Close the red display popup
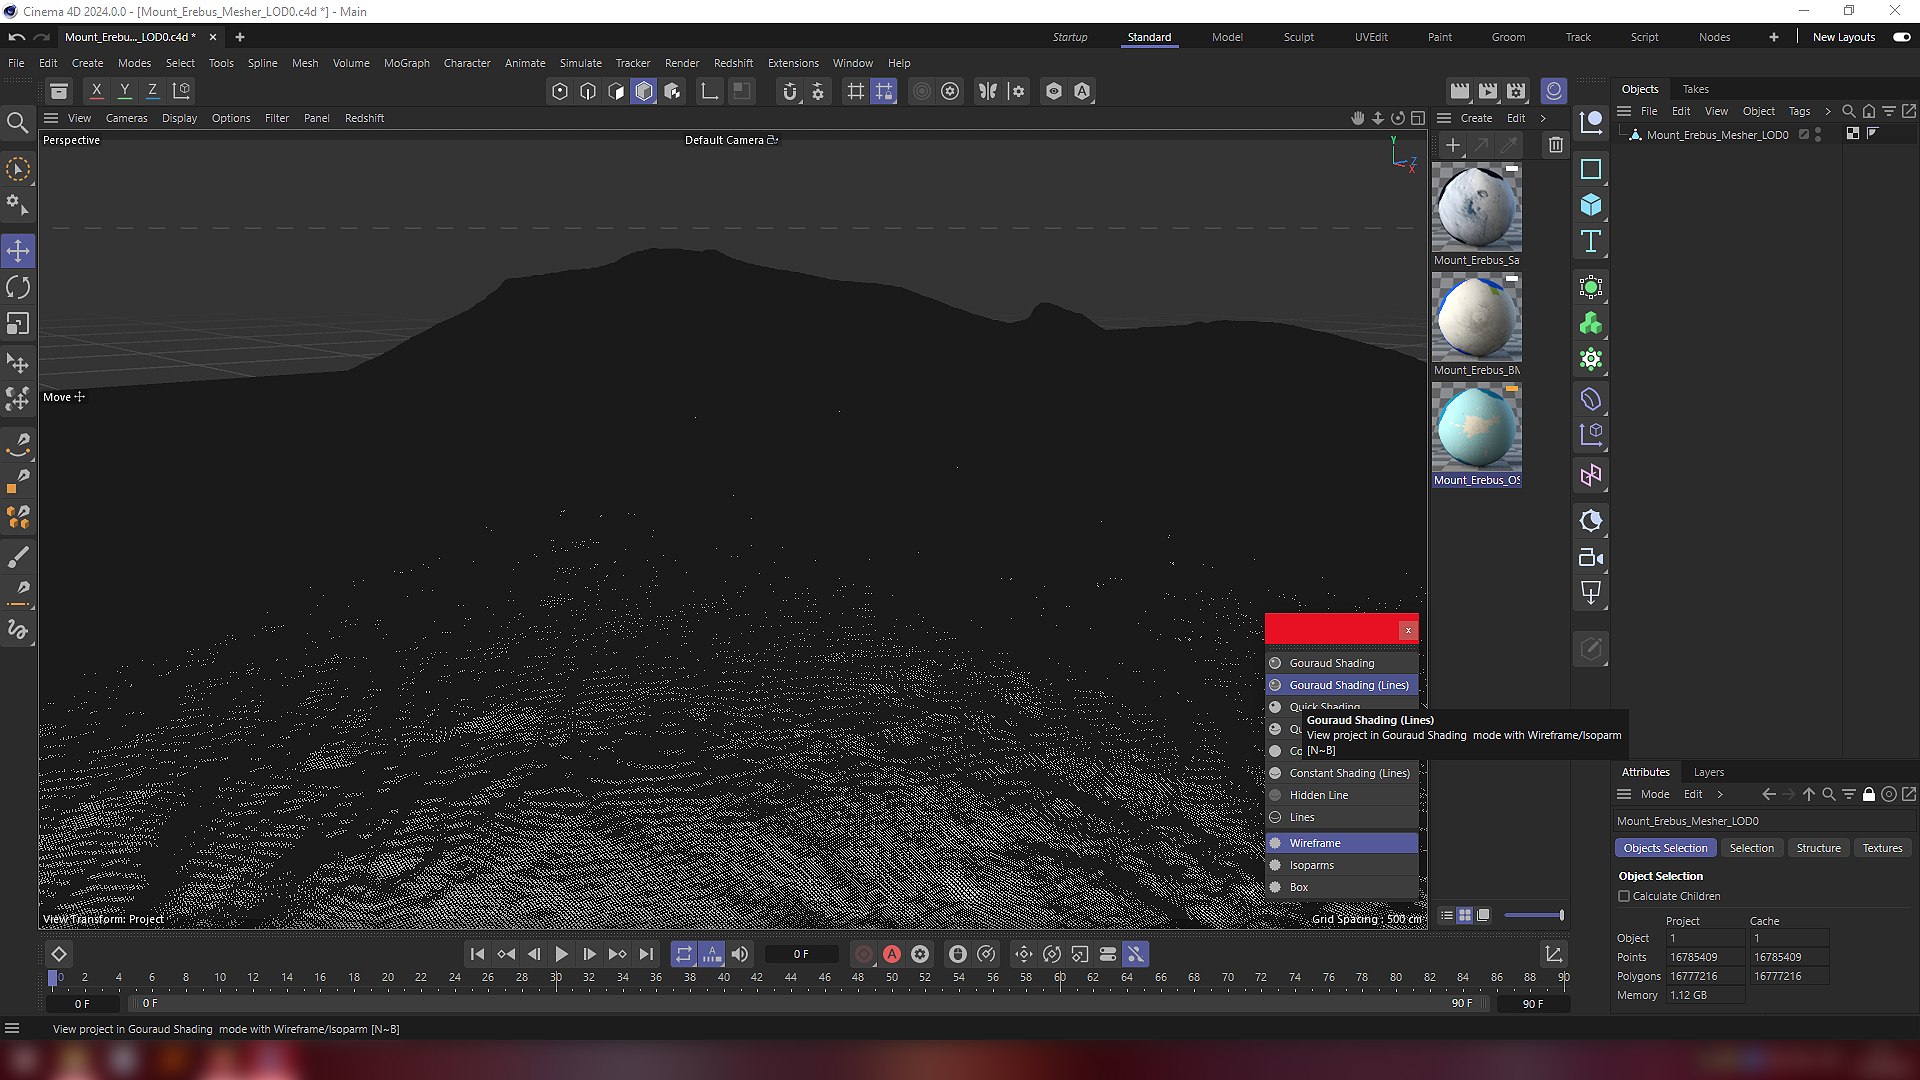The image size is (1920, 1080). 1408,630
